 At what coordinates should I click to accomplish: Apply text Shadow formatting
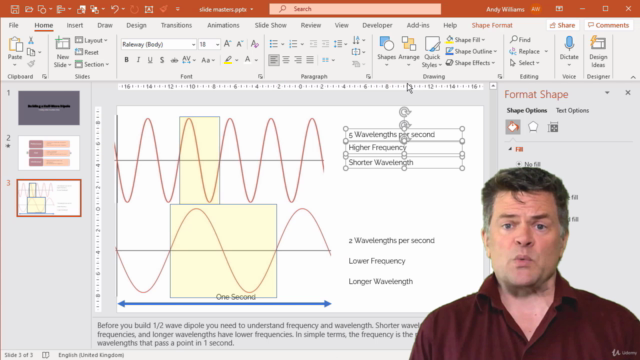(x=162, y=60)
